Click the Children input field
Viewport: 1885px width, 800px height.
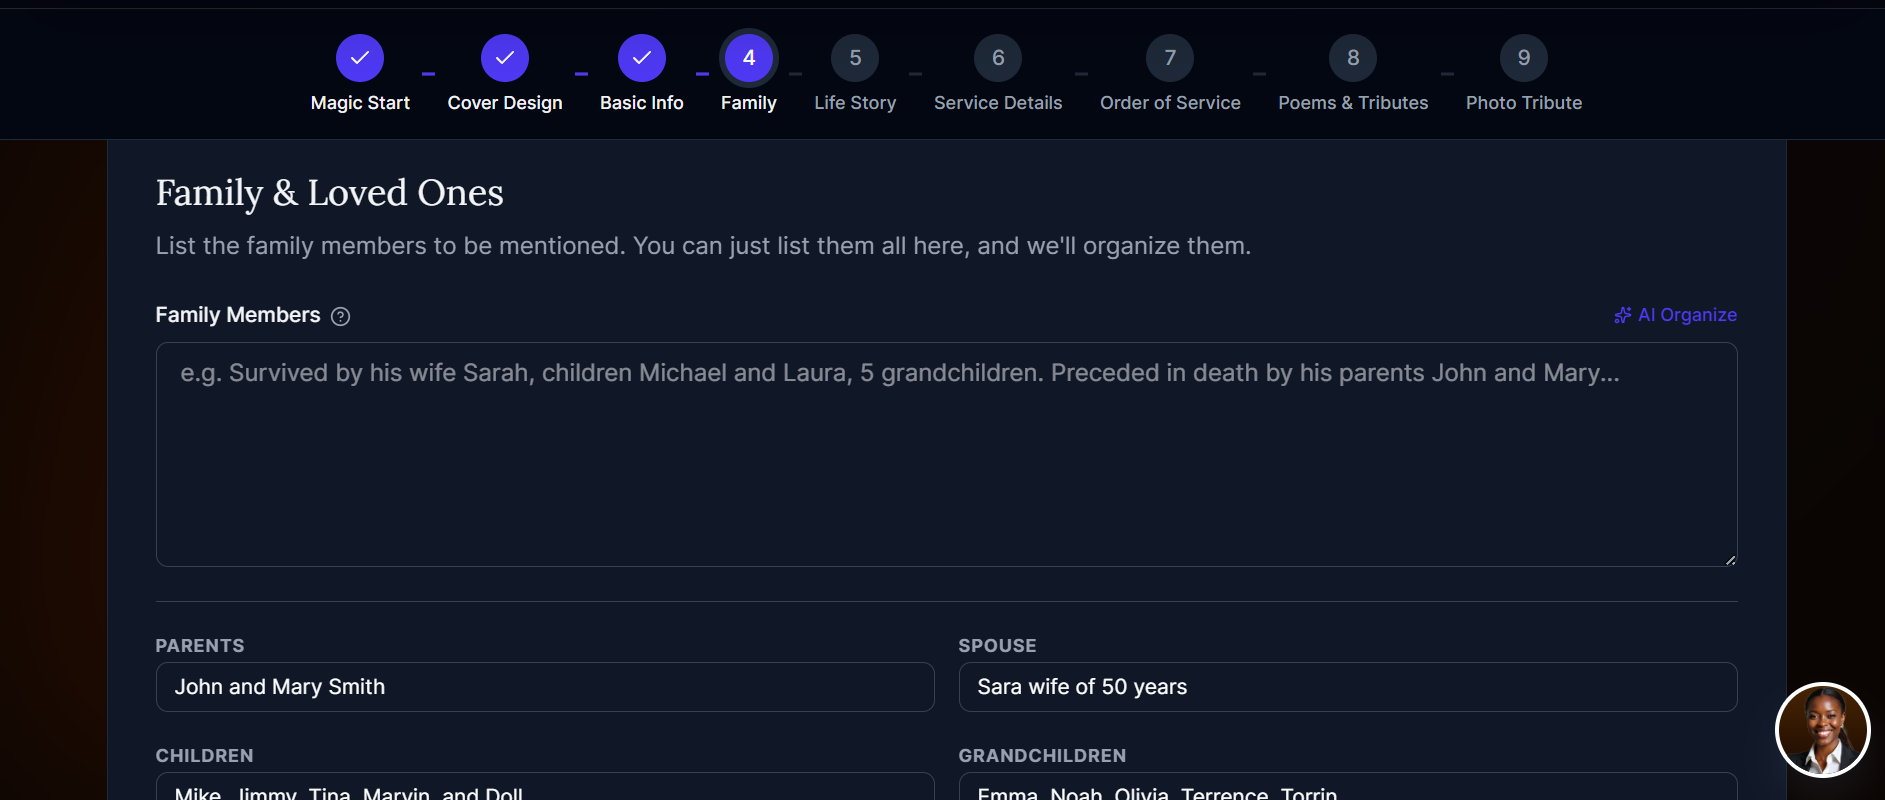point(545,787)
